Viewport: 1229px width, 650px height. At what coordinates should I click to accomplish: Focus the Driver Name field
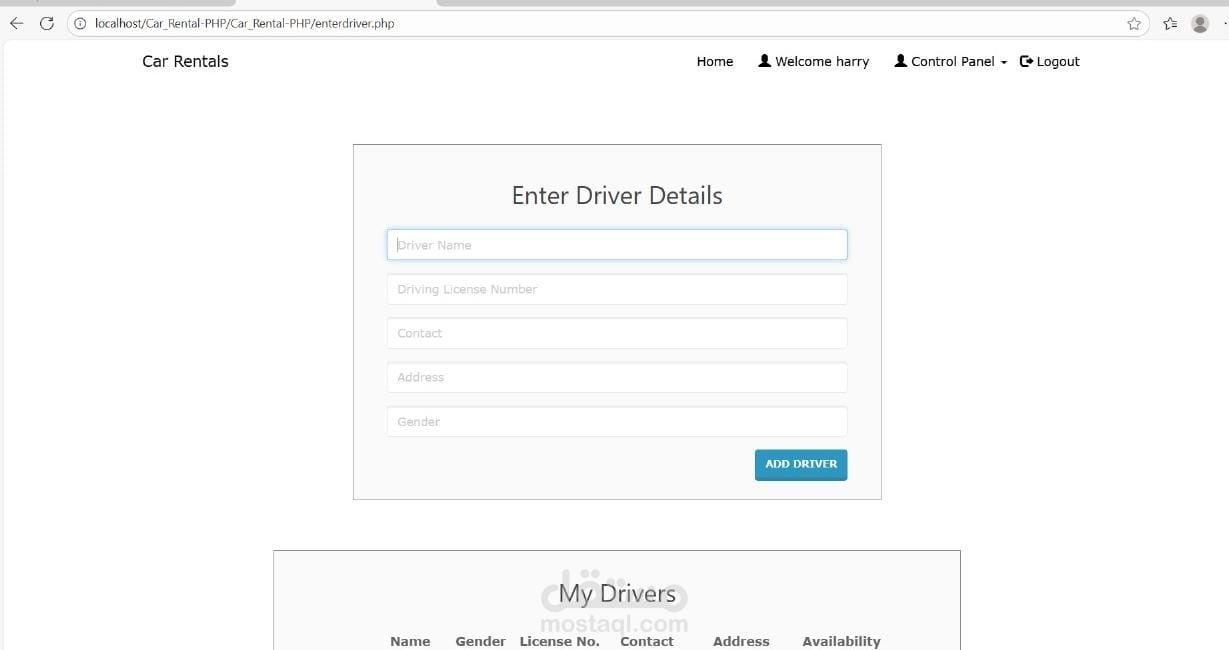[617, 245]
